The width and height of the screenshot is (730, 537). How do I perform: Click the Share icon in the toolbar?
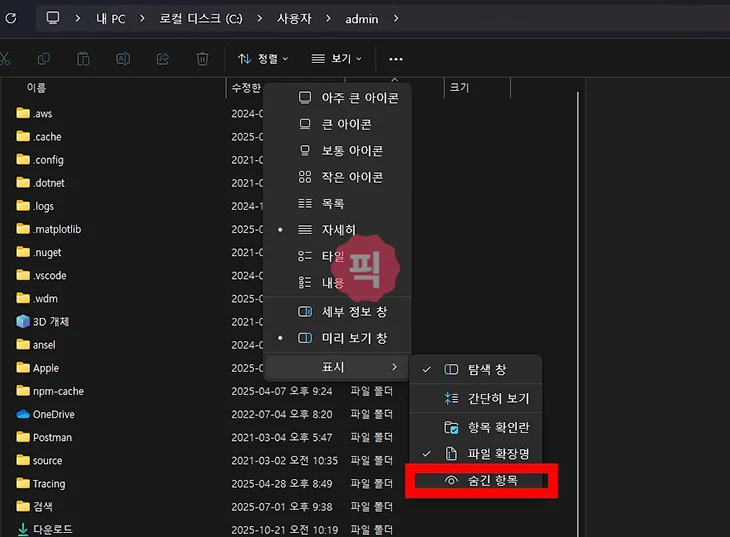(x=163, y=59)
